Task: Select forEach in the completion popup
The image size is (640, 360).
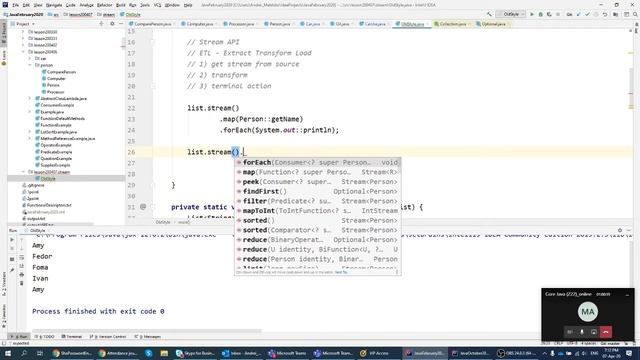Action: [318, 162]
